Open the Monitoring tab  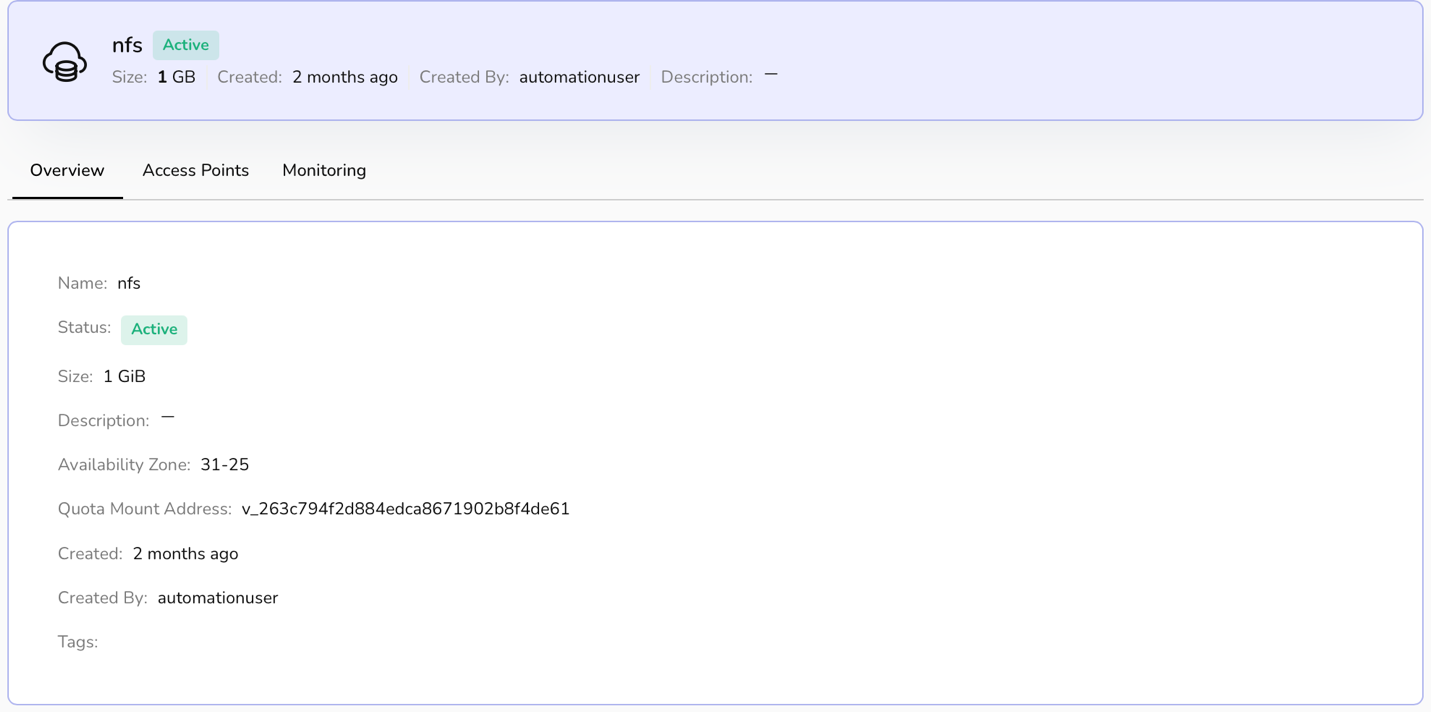324,170
